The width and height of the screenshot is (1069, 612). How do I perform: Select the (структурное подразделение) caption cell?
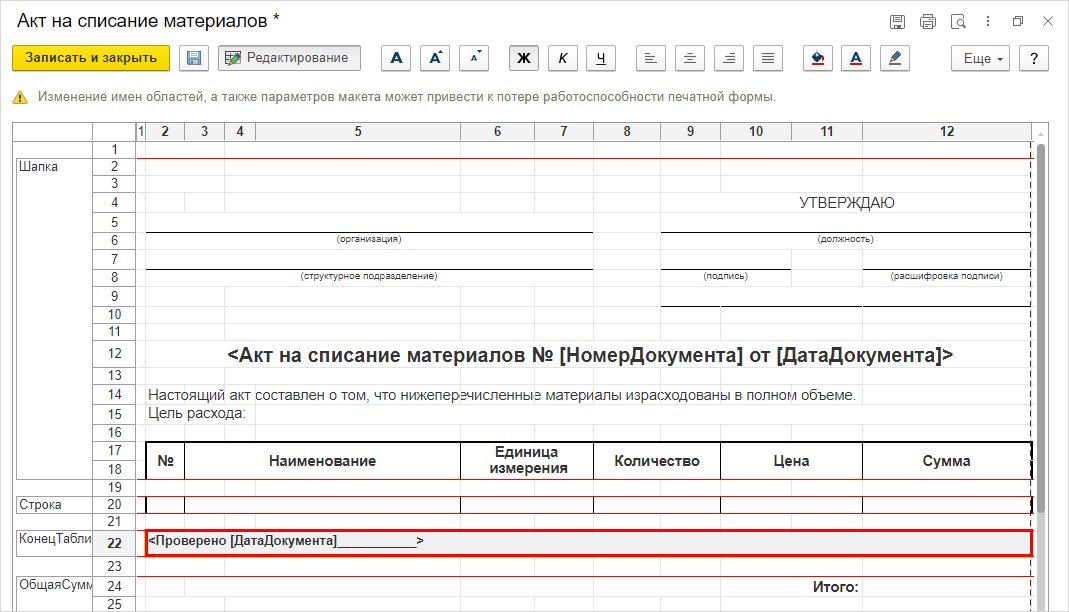(369, 276)
